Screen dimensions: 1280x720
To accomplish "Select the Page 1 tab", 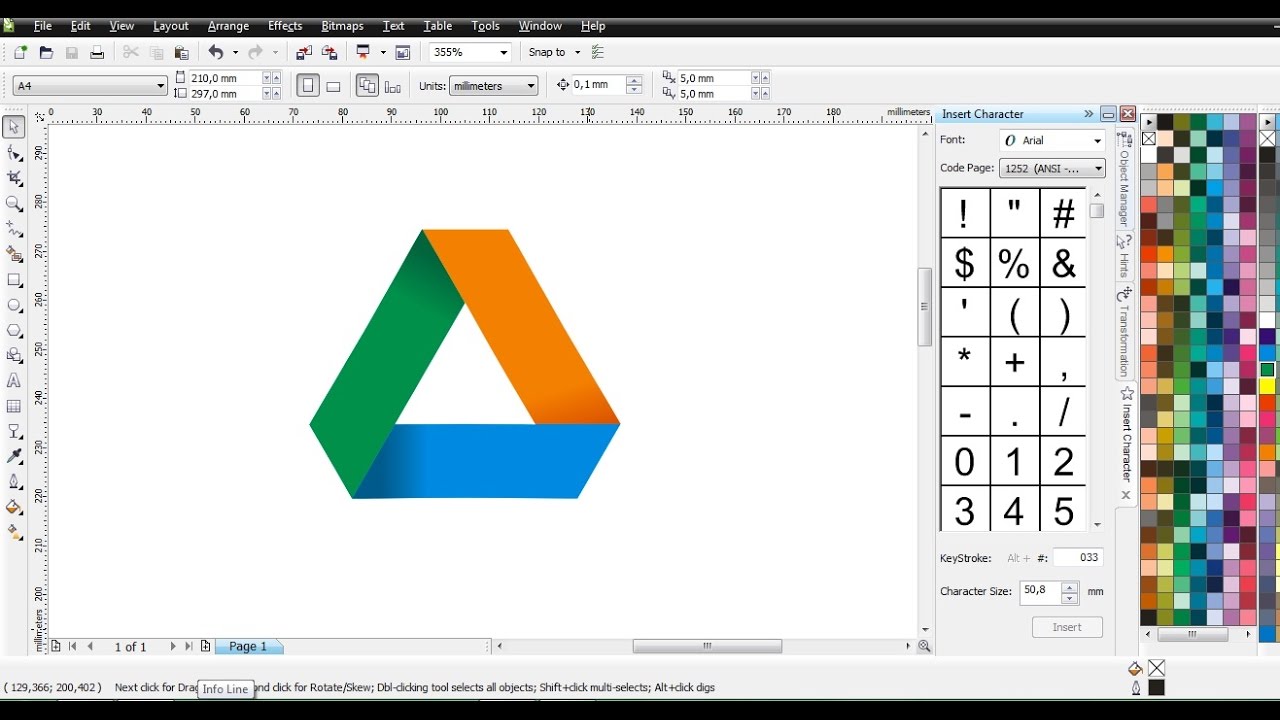I will point(248,647).
